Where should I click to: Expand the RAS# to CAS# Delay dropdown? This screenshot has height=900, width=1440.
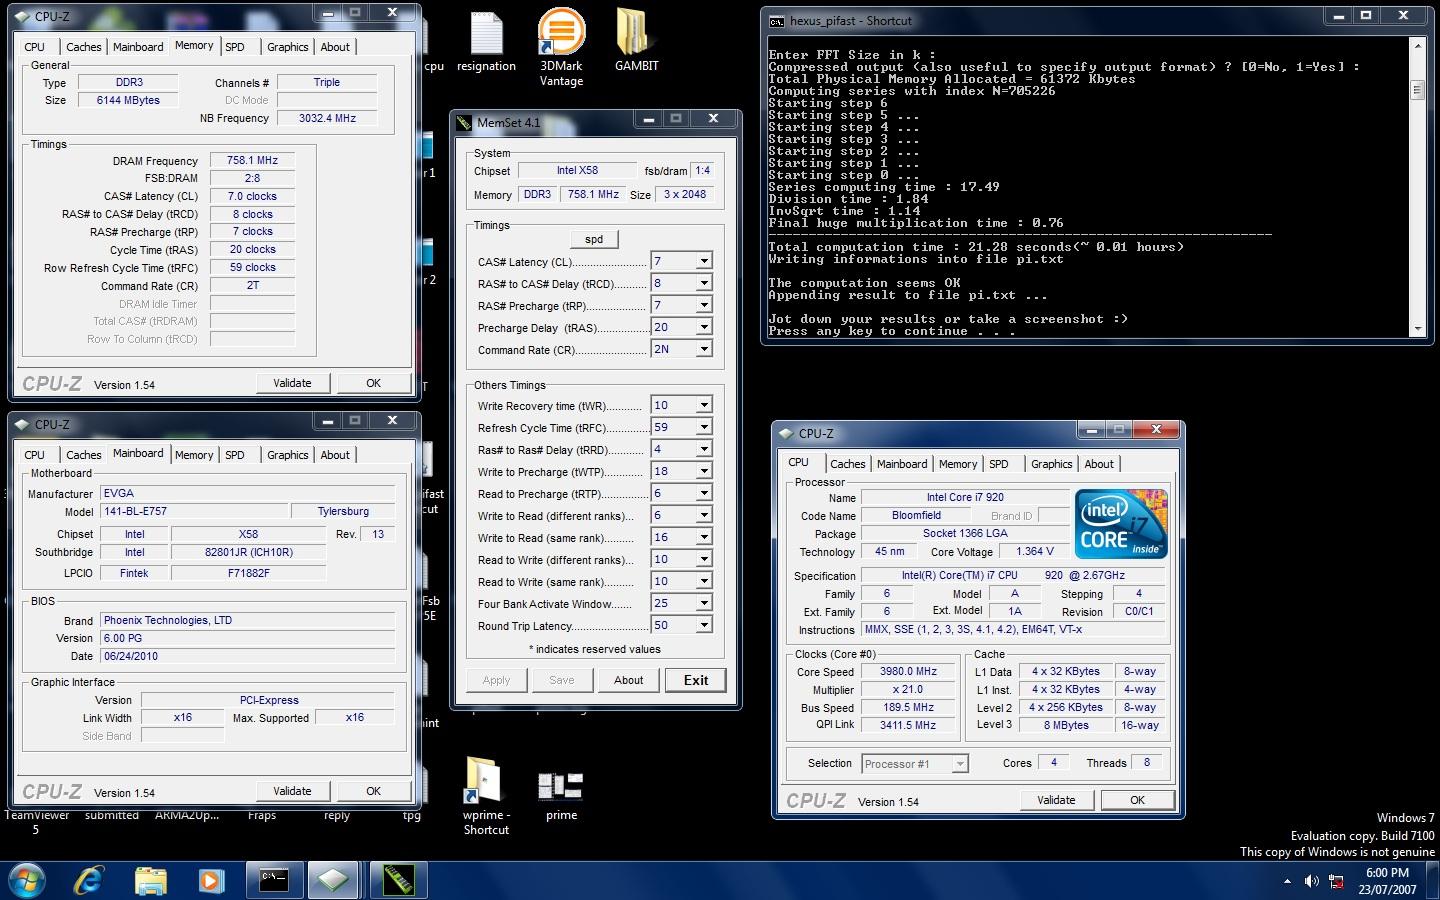click(703, 283)
